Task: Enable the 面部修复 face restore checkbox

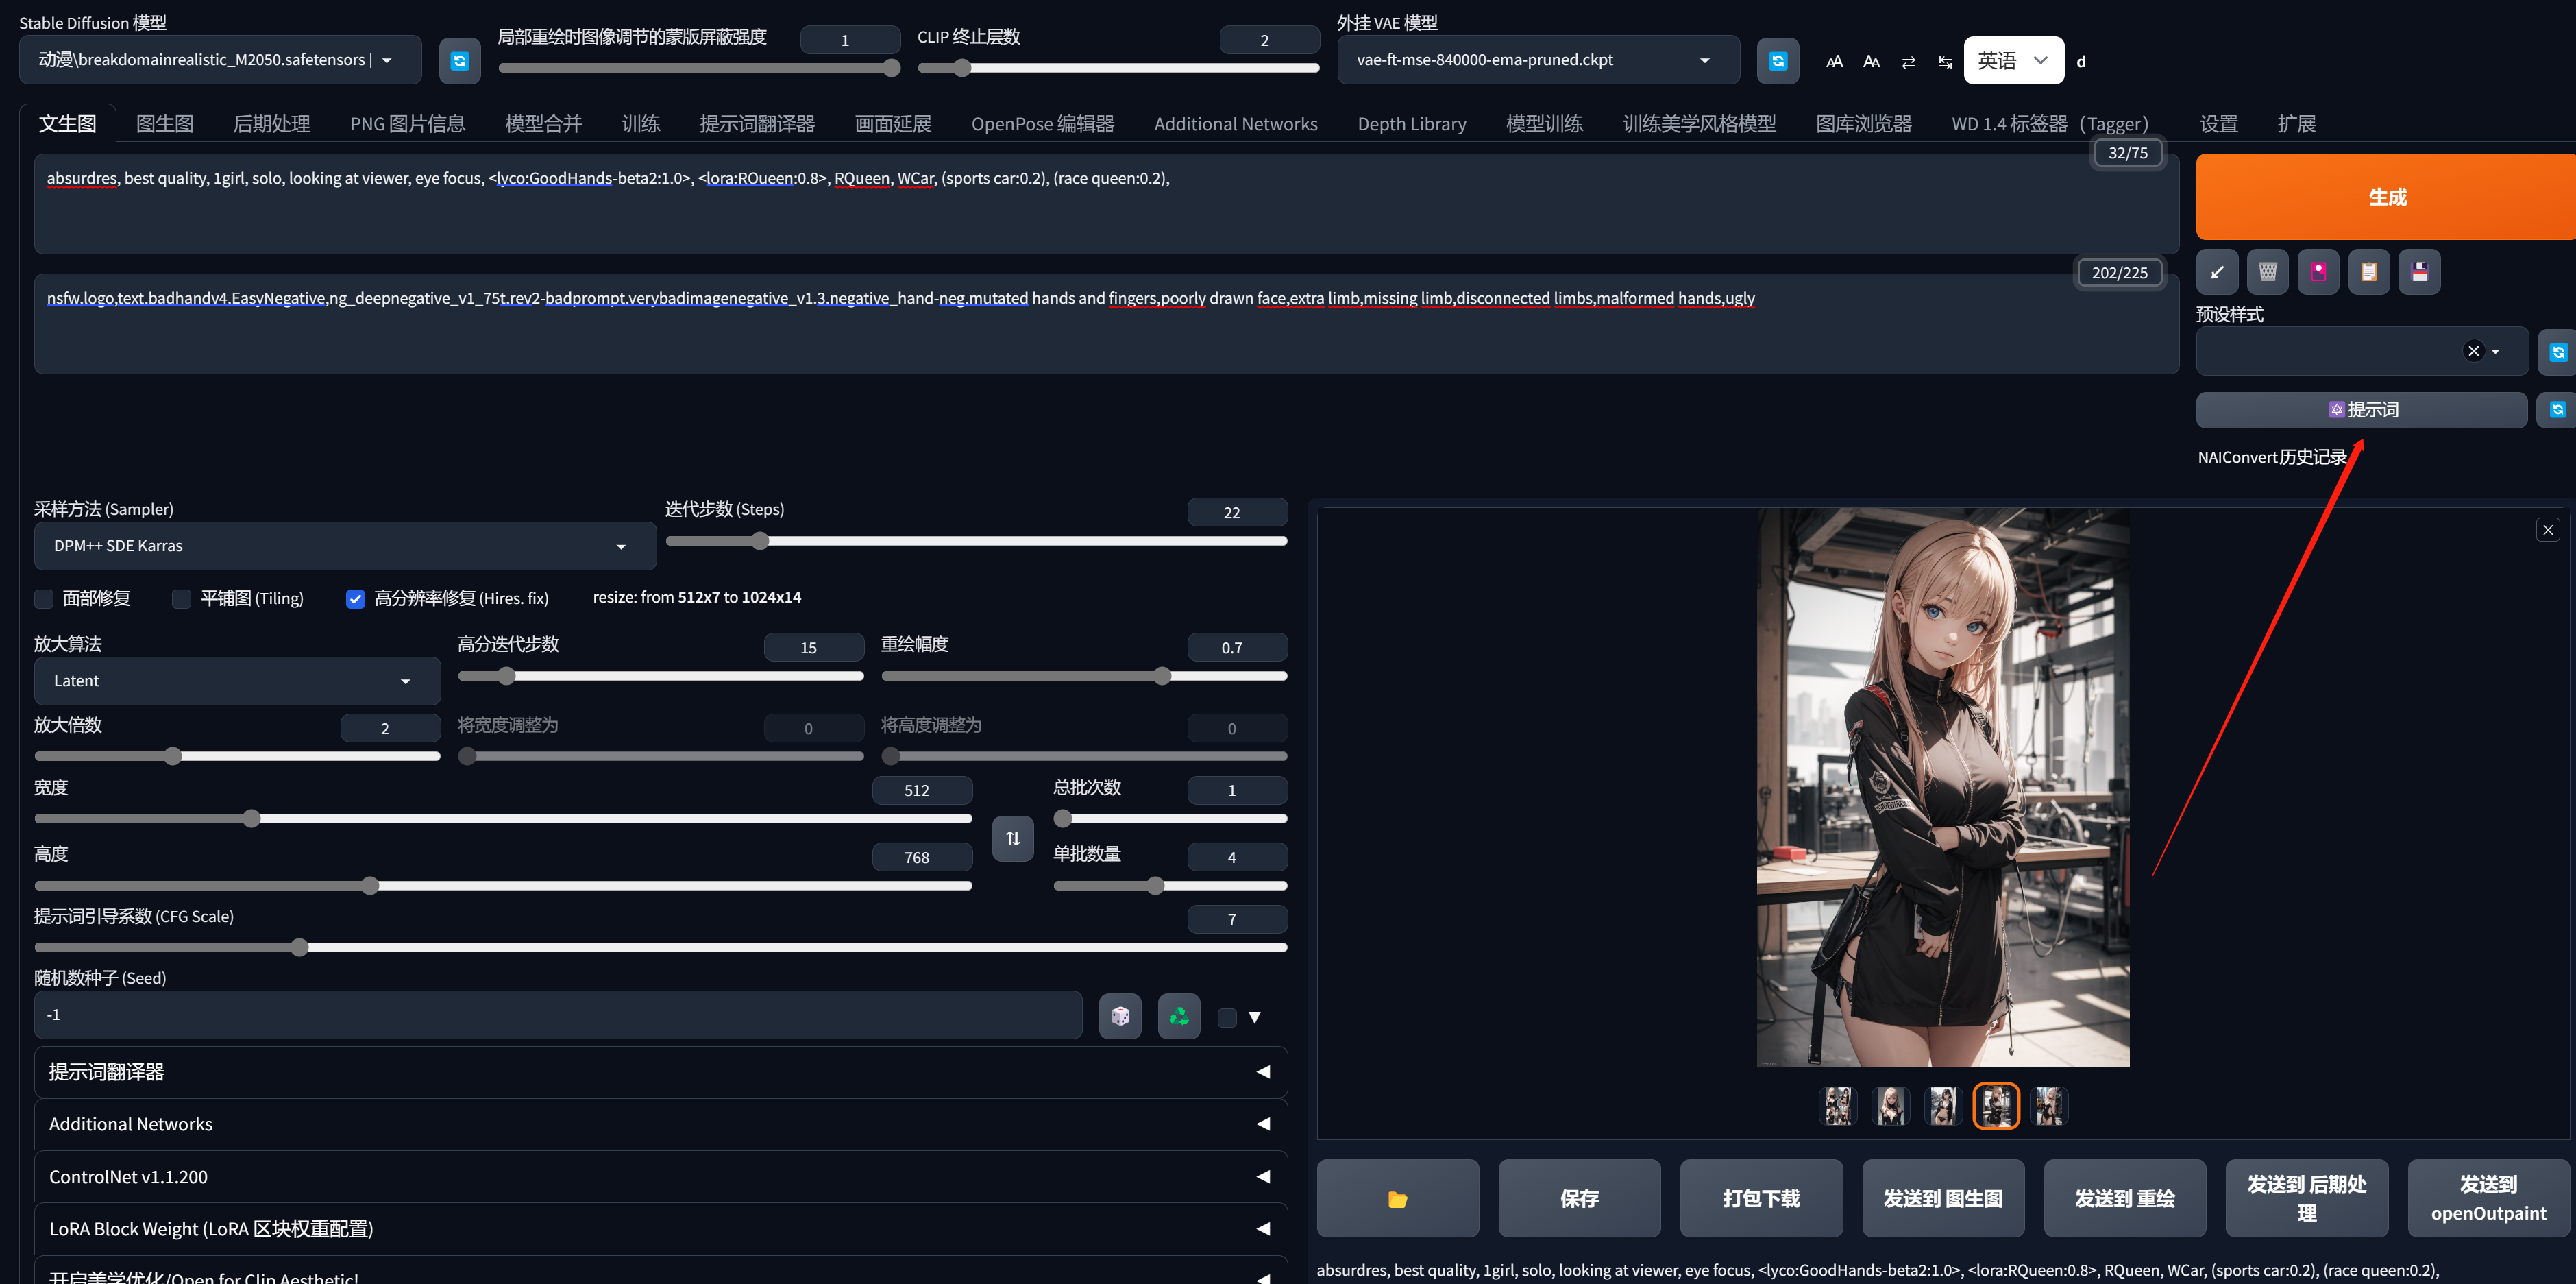Action: pos(44,599)
